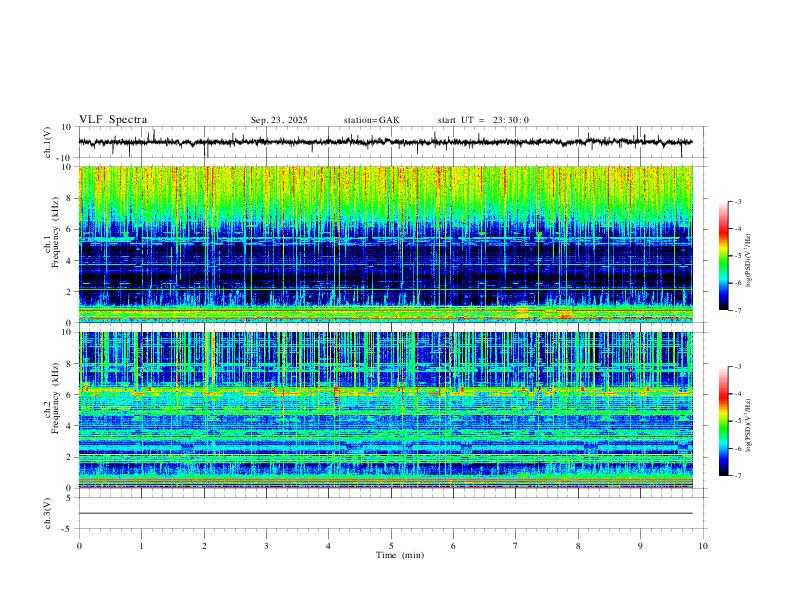Screen dimensions: 792x612
Task: Click the 'VLF Spectra' title text
Action: pyautogui.click(x=113, y=120)
